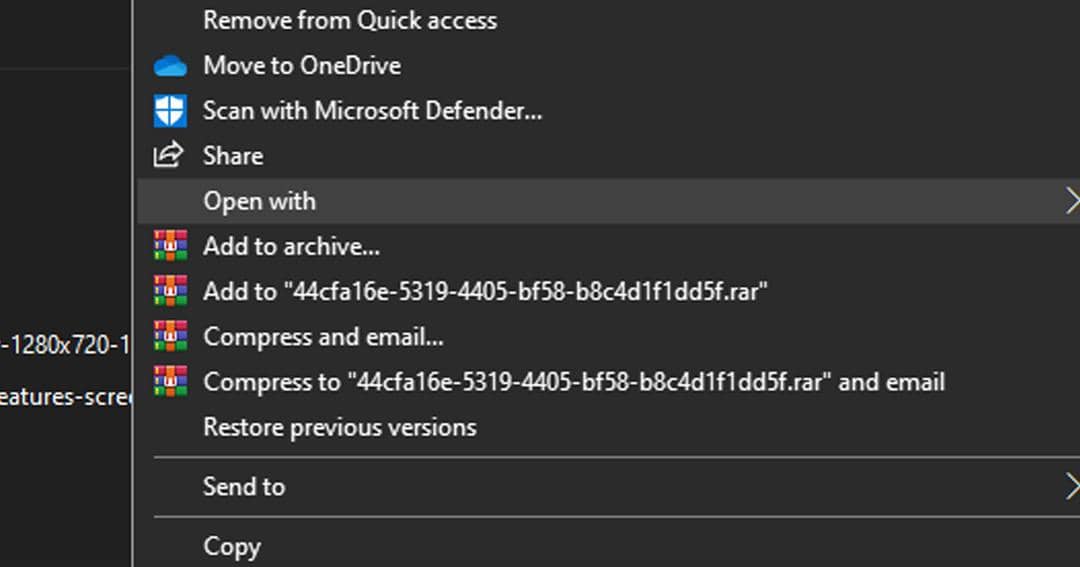Expand the Open with submenu arrow
Viewport: 1080px width, 567px height.
1072,201
